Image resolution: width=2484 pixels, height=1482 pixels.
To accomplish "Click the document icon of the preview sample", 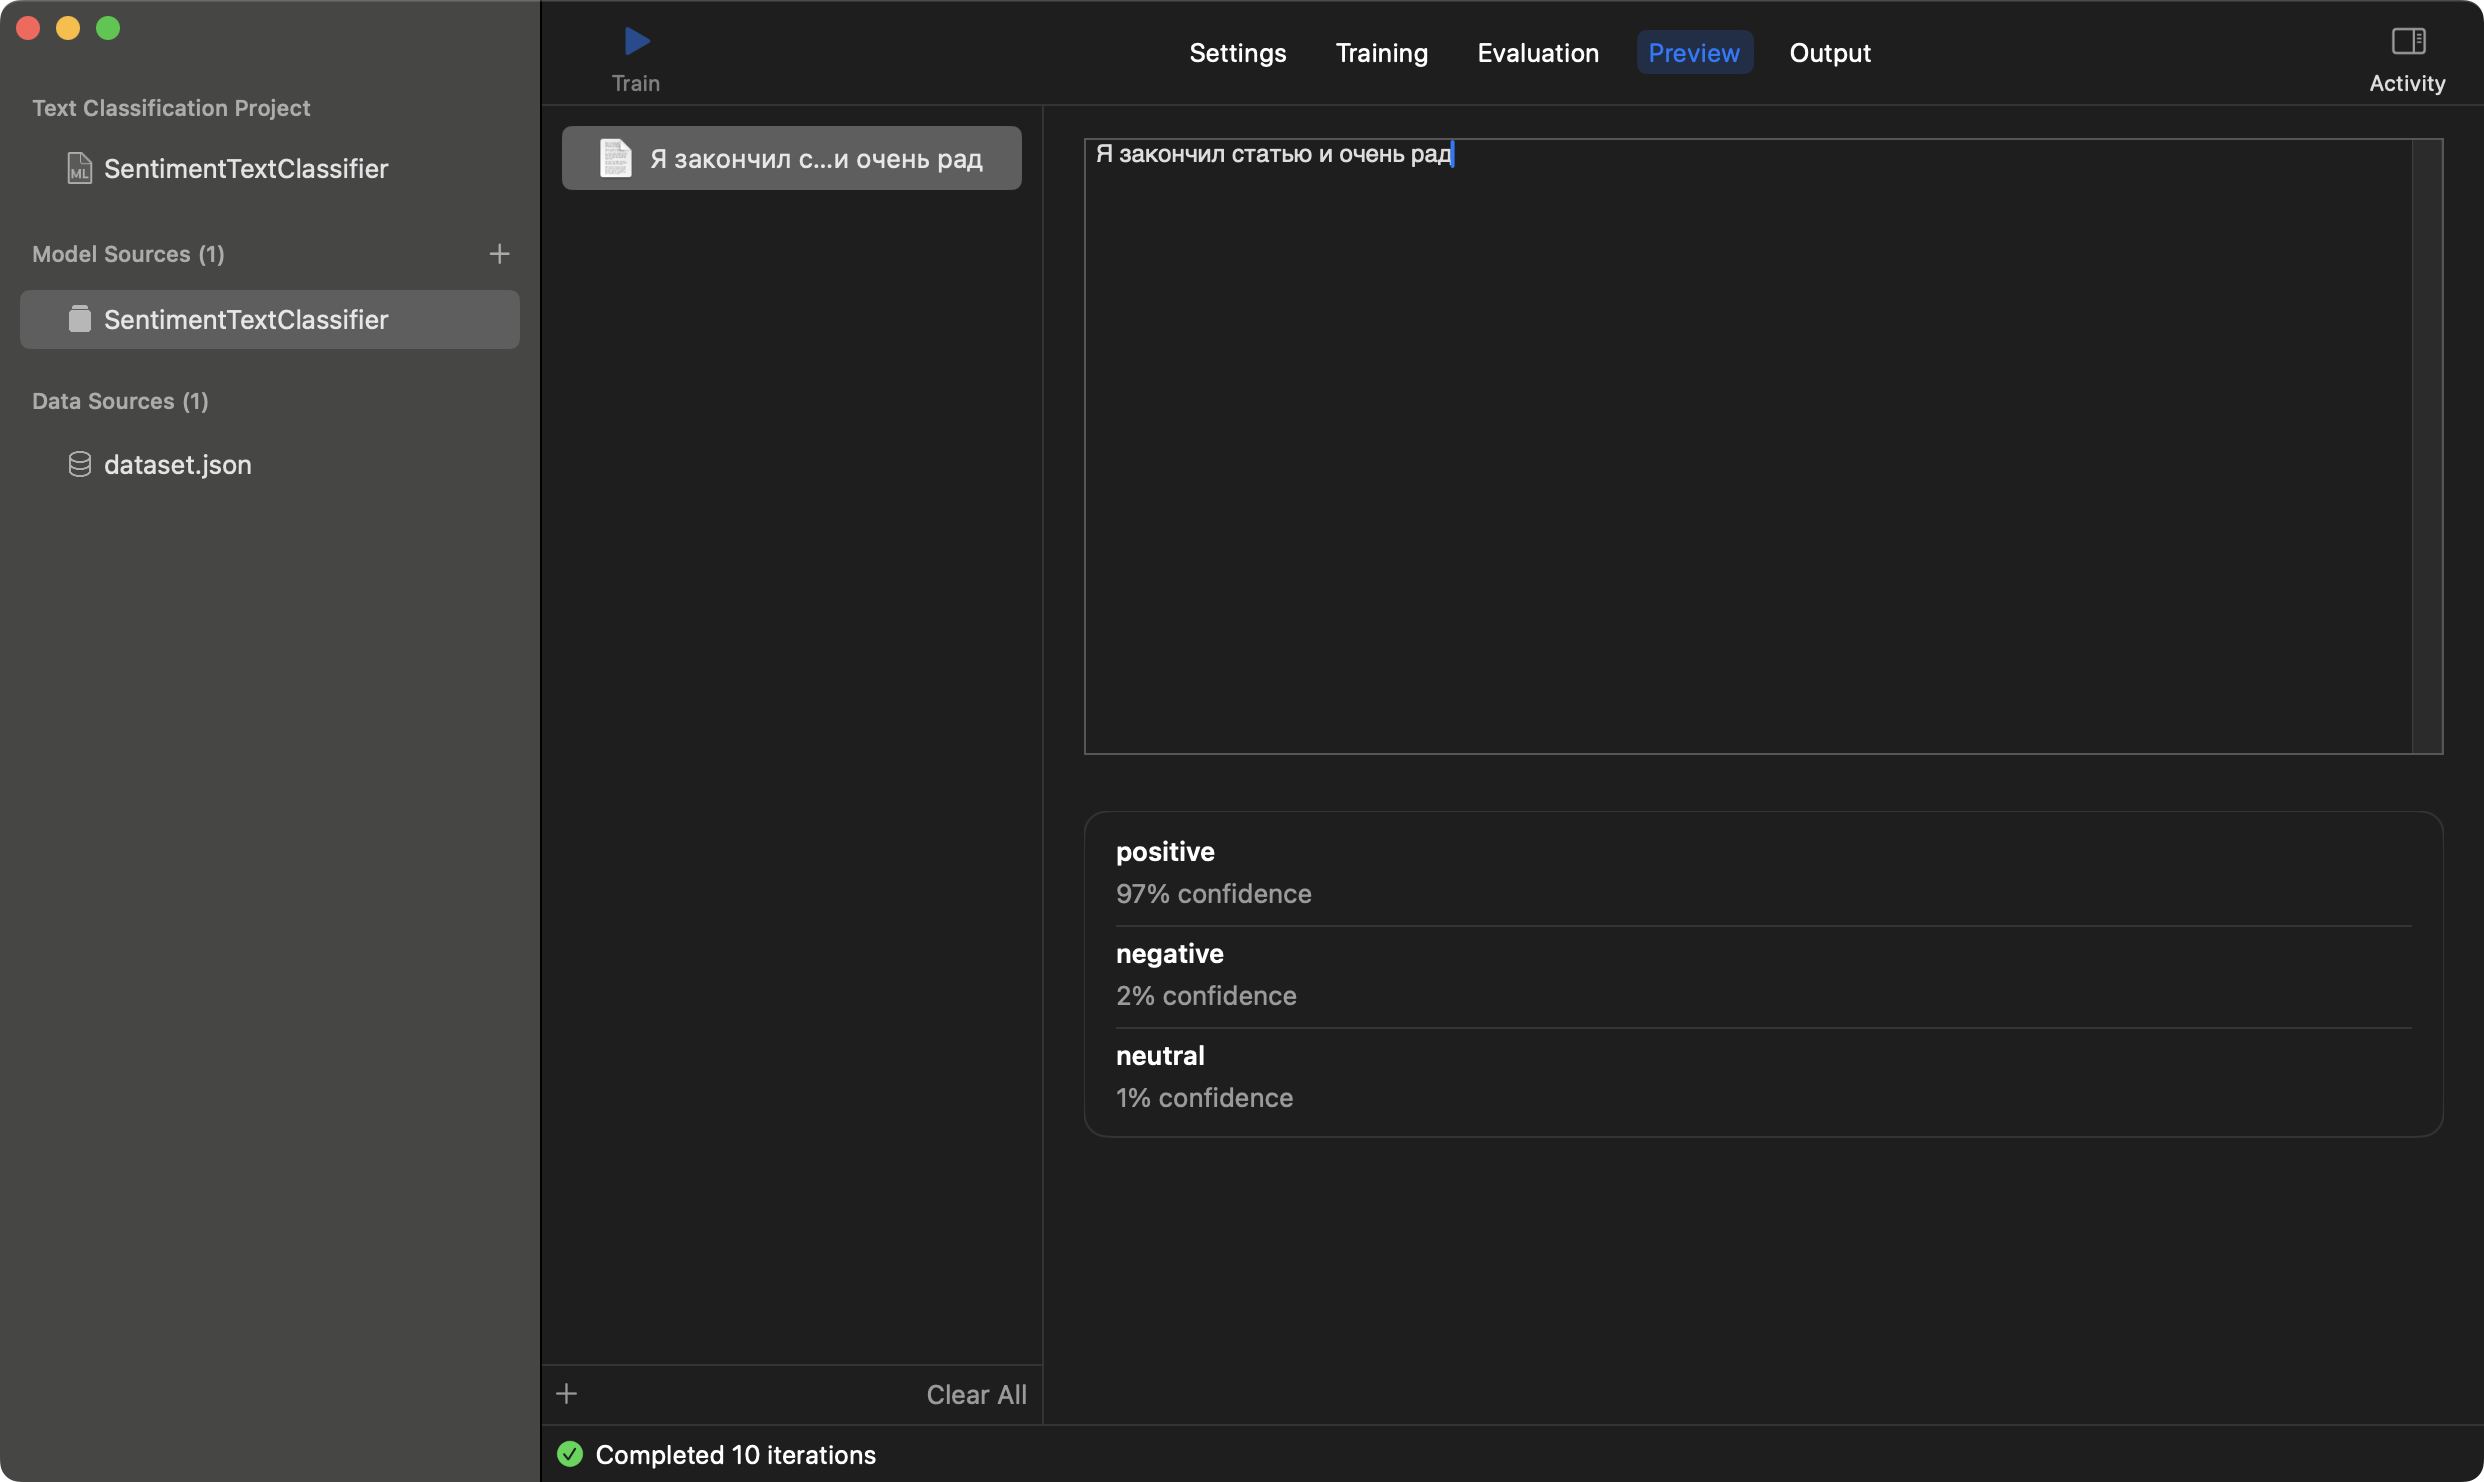I will (x=615, y=158).
